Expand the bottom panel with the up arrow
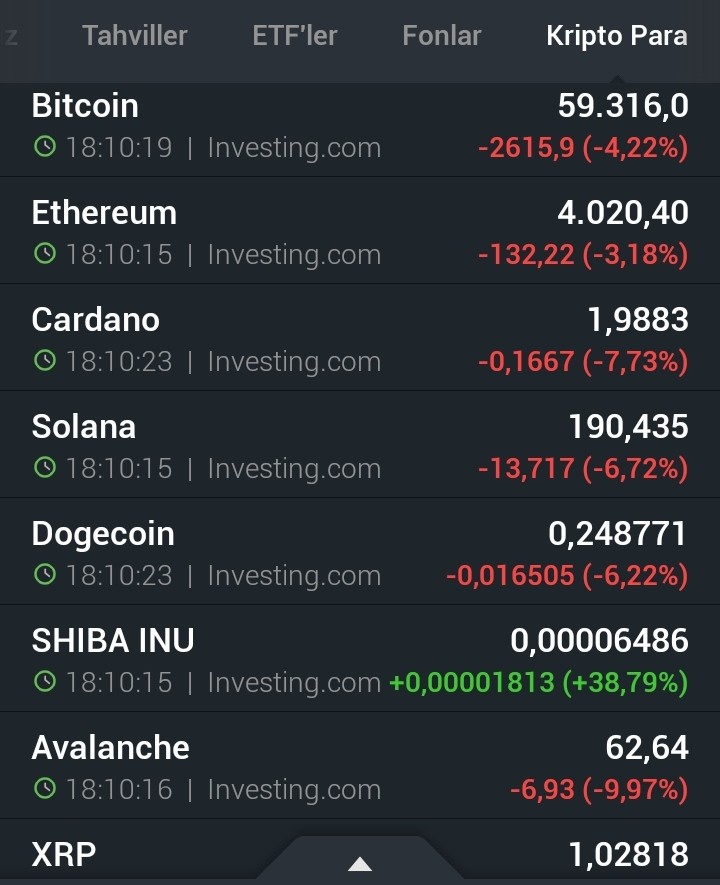The image size is (720, 885). pos(359,864)
